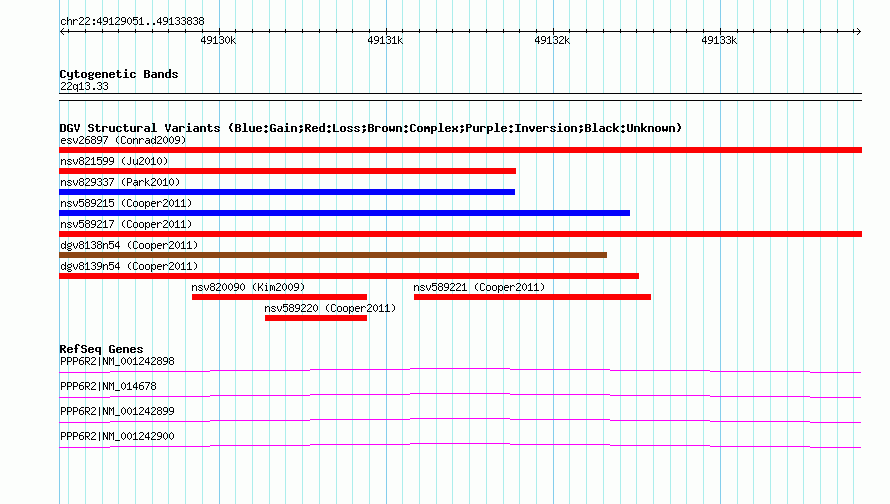Click the 49132k ruler label

click(552, 40)
